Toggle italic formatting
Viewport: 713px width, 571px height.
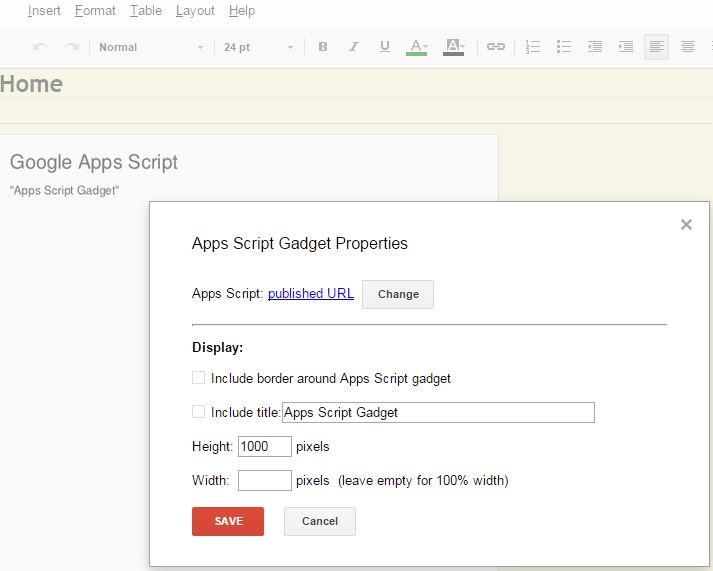[x=354, y=47]
